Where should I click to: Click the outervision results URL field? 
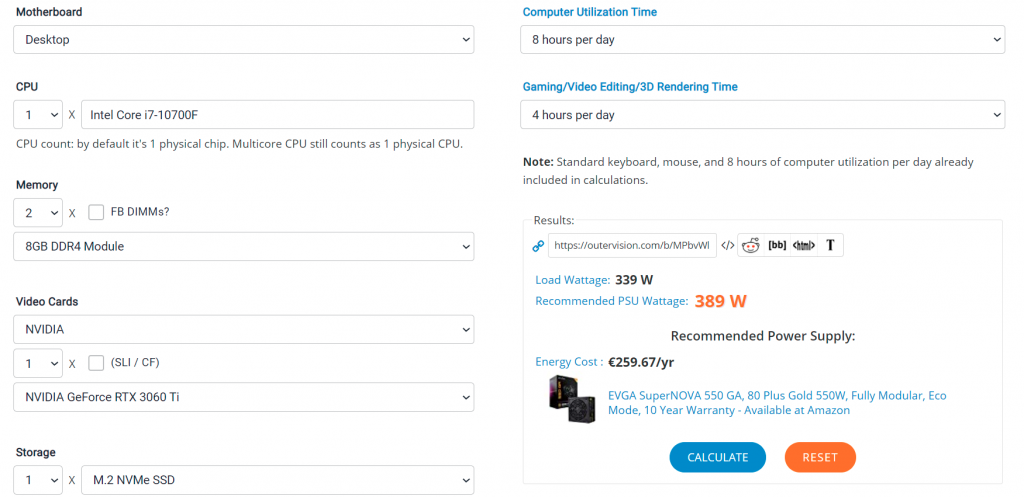(x=632, y=245)
